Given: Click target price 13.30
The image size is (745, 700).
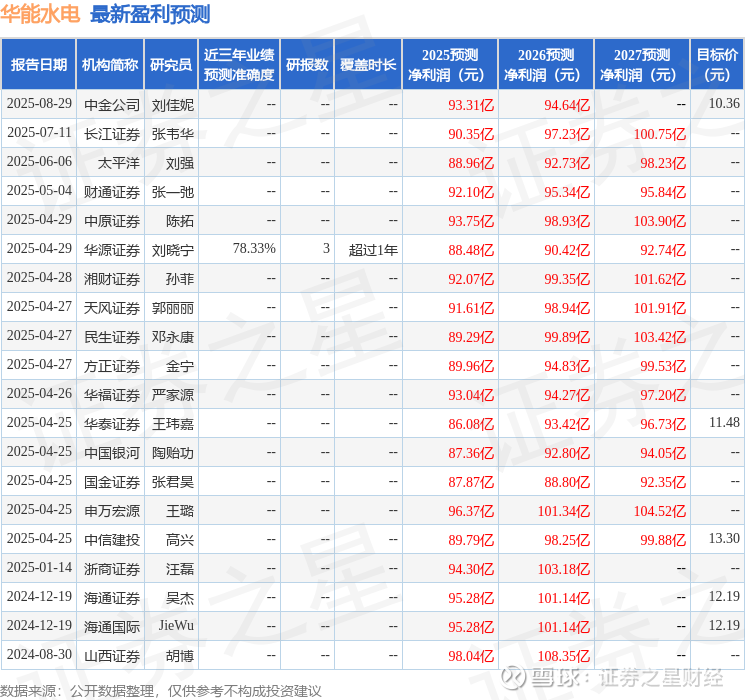Looking at the screenshot, I should pyautogui.click(x=724, y=538).
